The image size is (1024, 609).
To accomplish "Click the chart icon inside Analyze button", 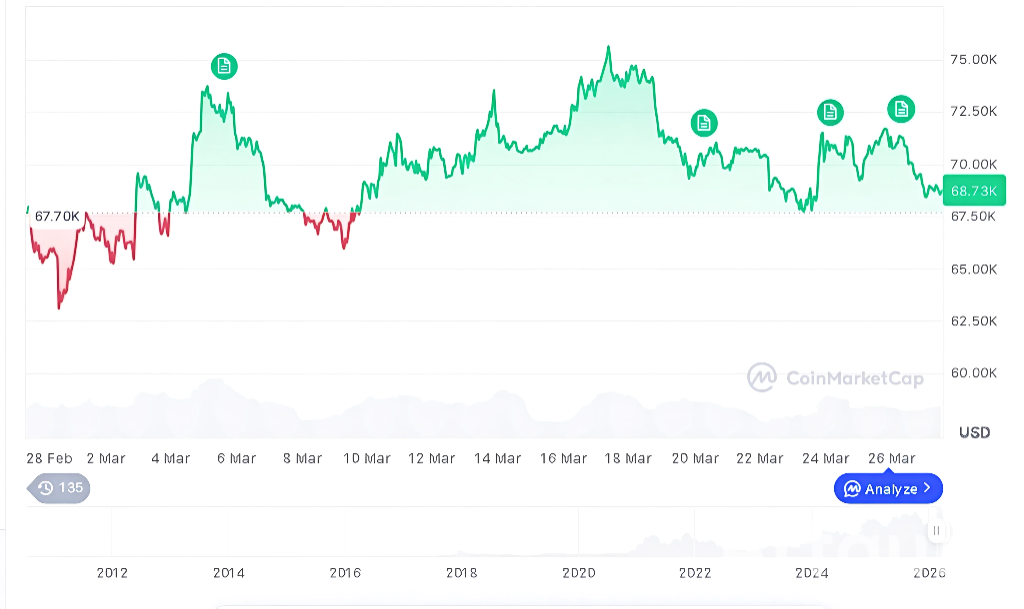I will 852,489.
